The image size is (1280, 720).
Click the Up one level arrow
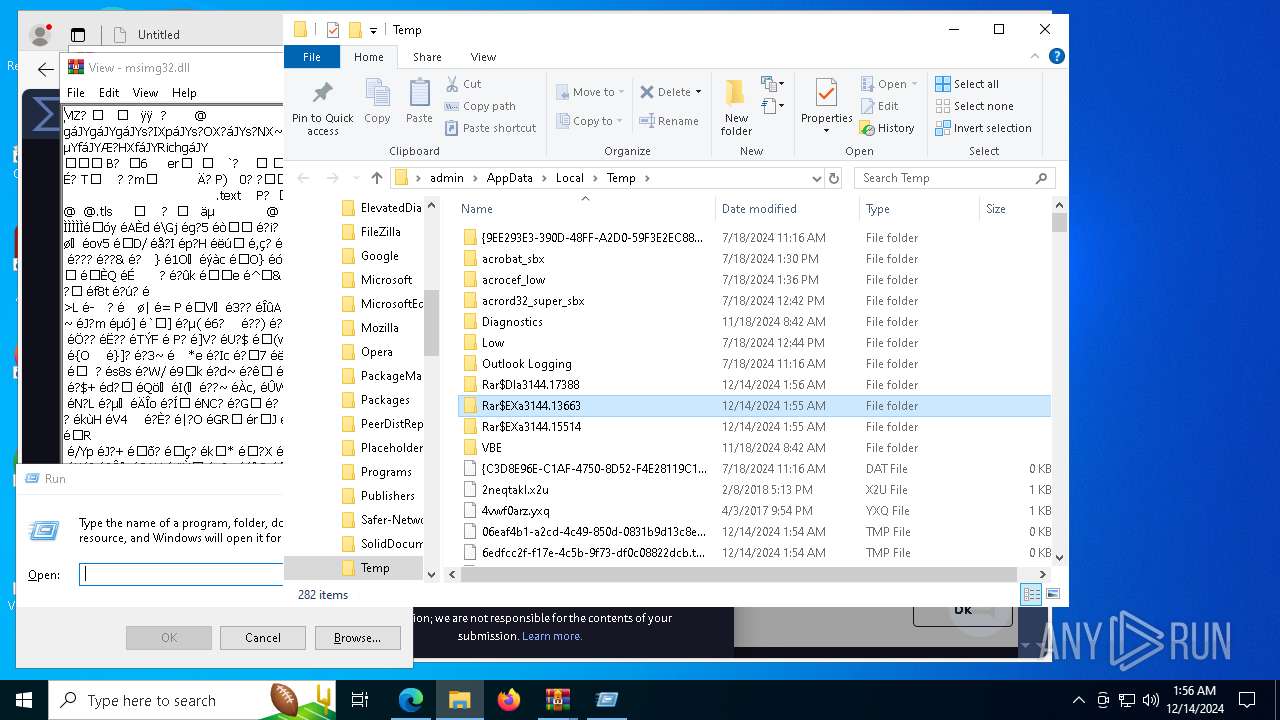pyautogui.click(x=376, y=178)
